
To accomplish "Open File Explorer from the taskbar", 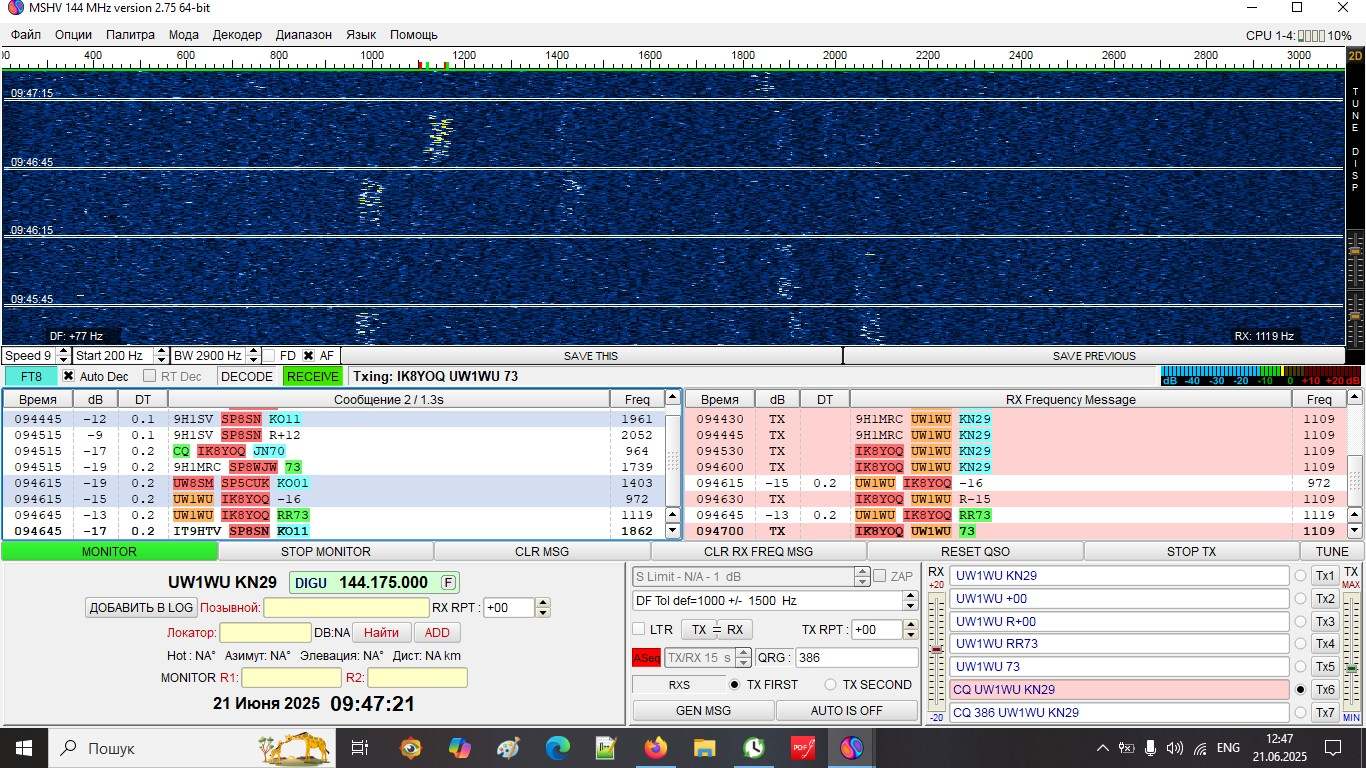I will [x=705, y=748].
